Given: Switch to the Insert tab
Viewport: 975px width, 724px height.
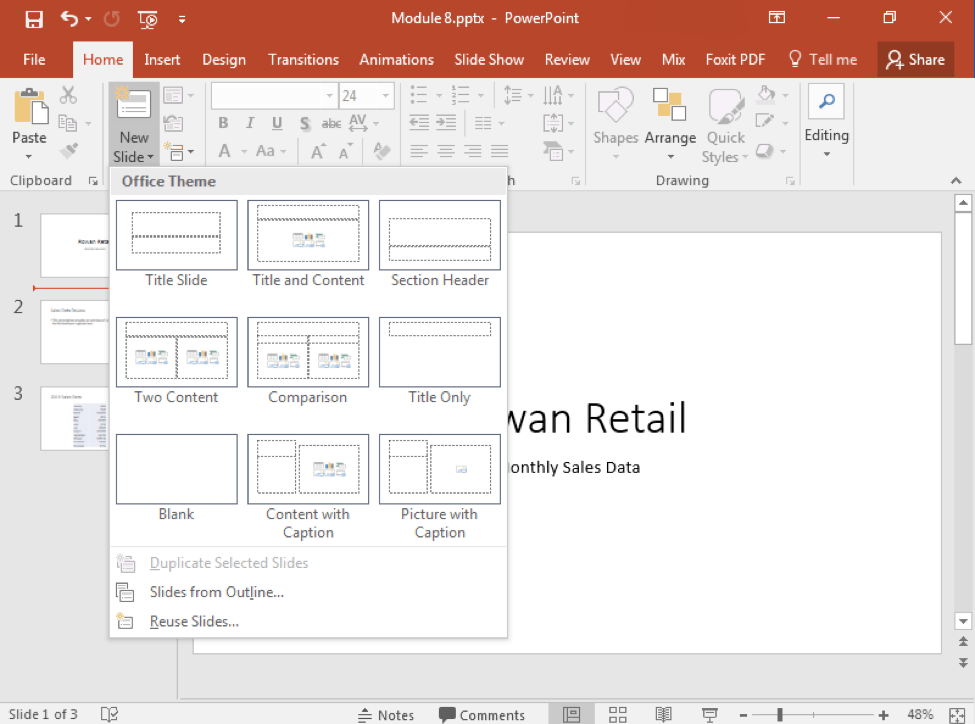Looking at the screenshot, I should pyautogui.click(x=162, y=60).
